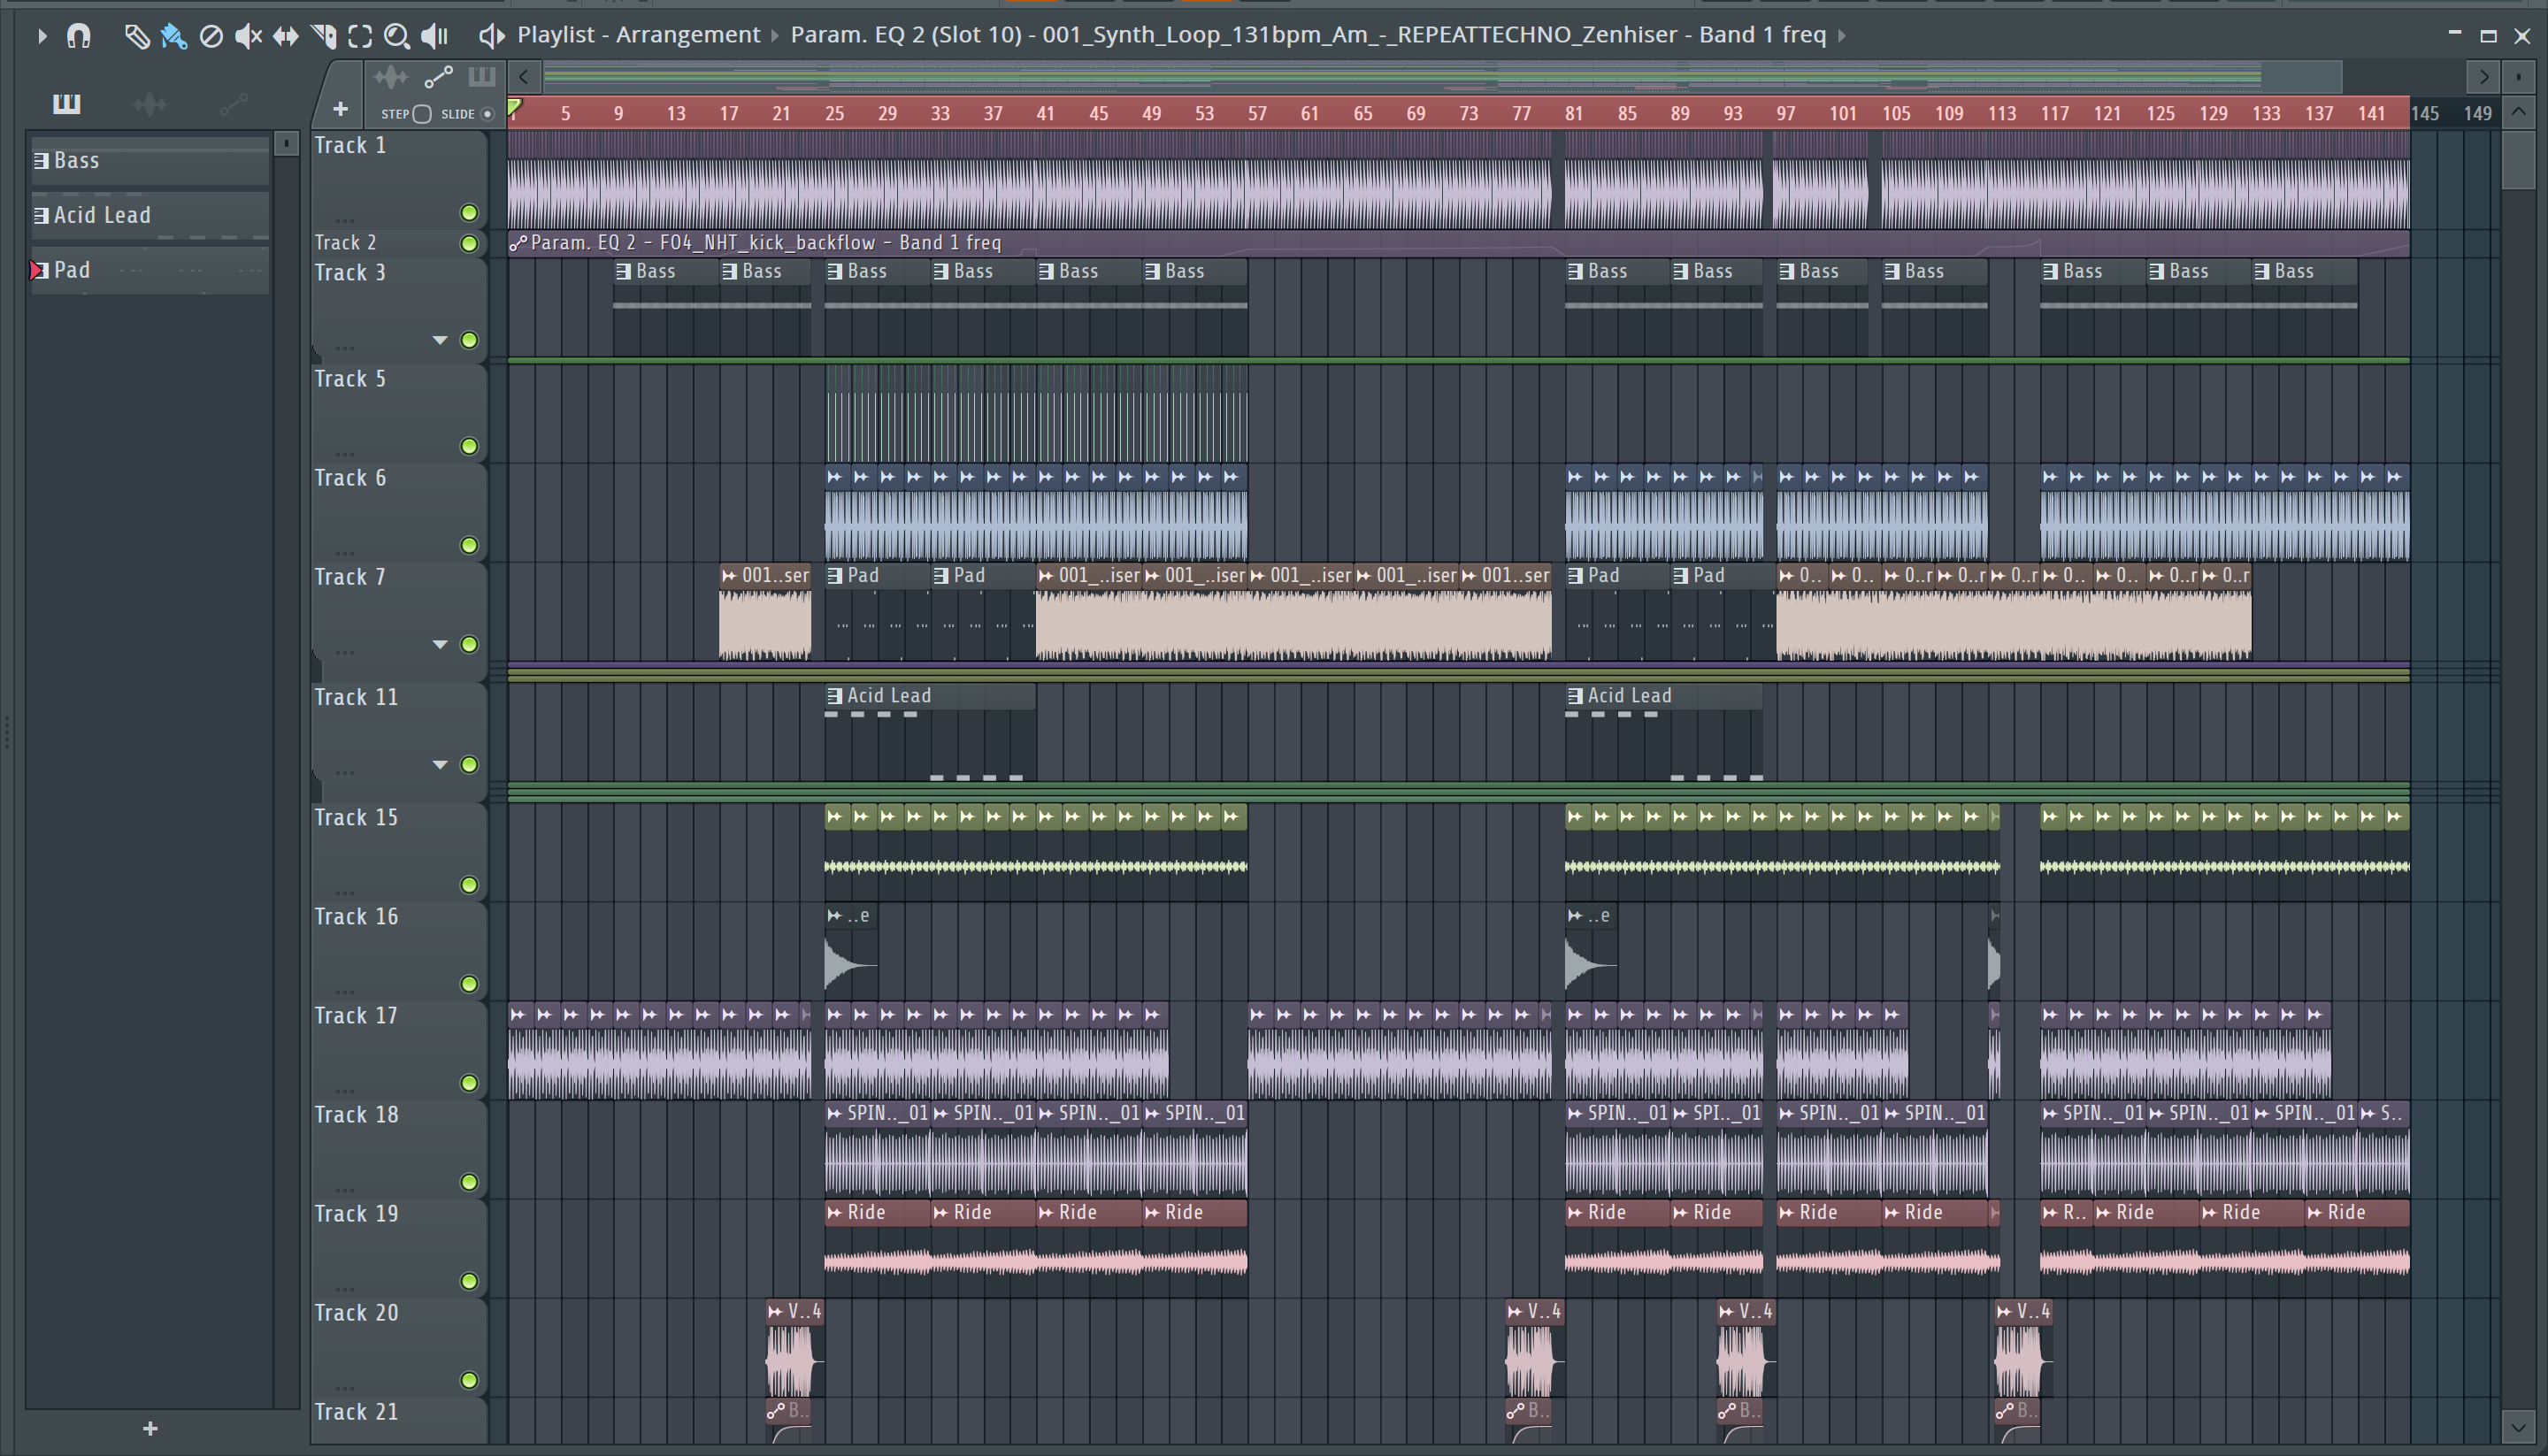Image resolution: width=2548 pixels, height=1456 pixels.
Task: Mute Track 11 with green light
Action: pos(469,765)
